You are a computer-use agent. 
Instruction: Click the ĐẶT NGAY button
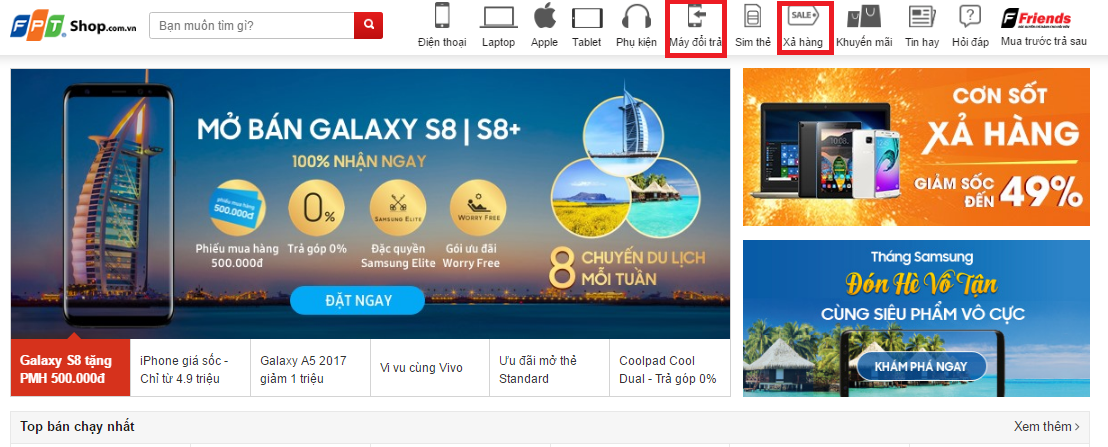[358, 300]
